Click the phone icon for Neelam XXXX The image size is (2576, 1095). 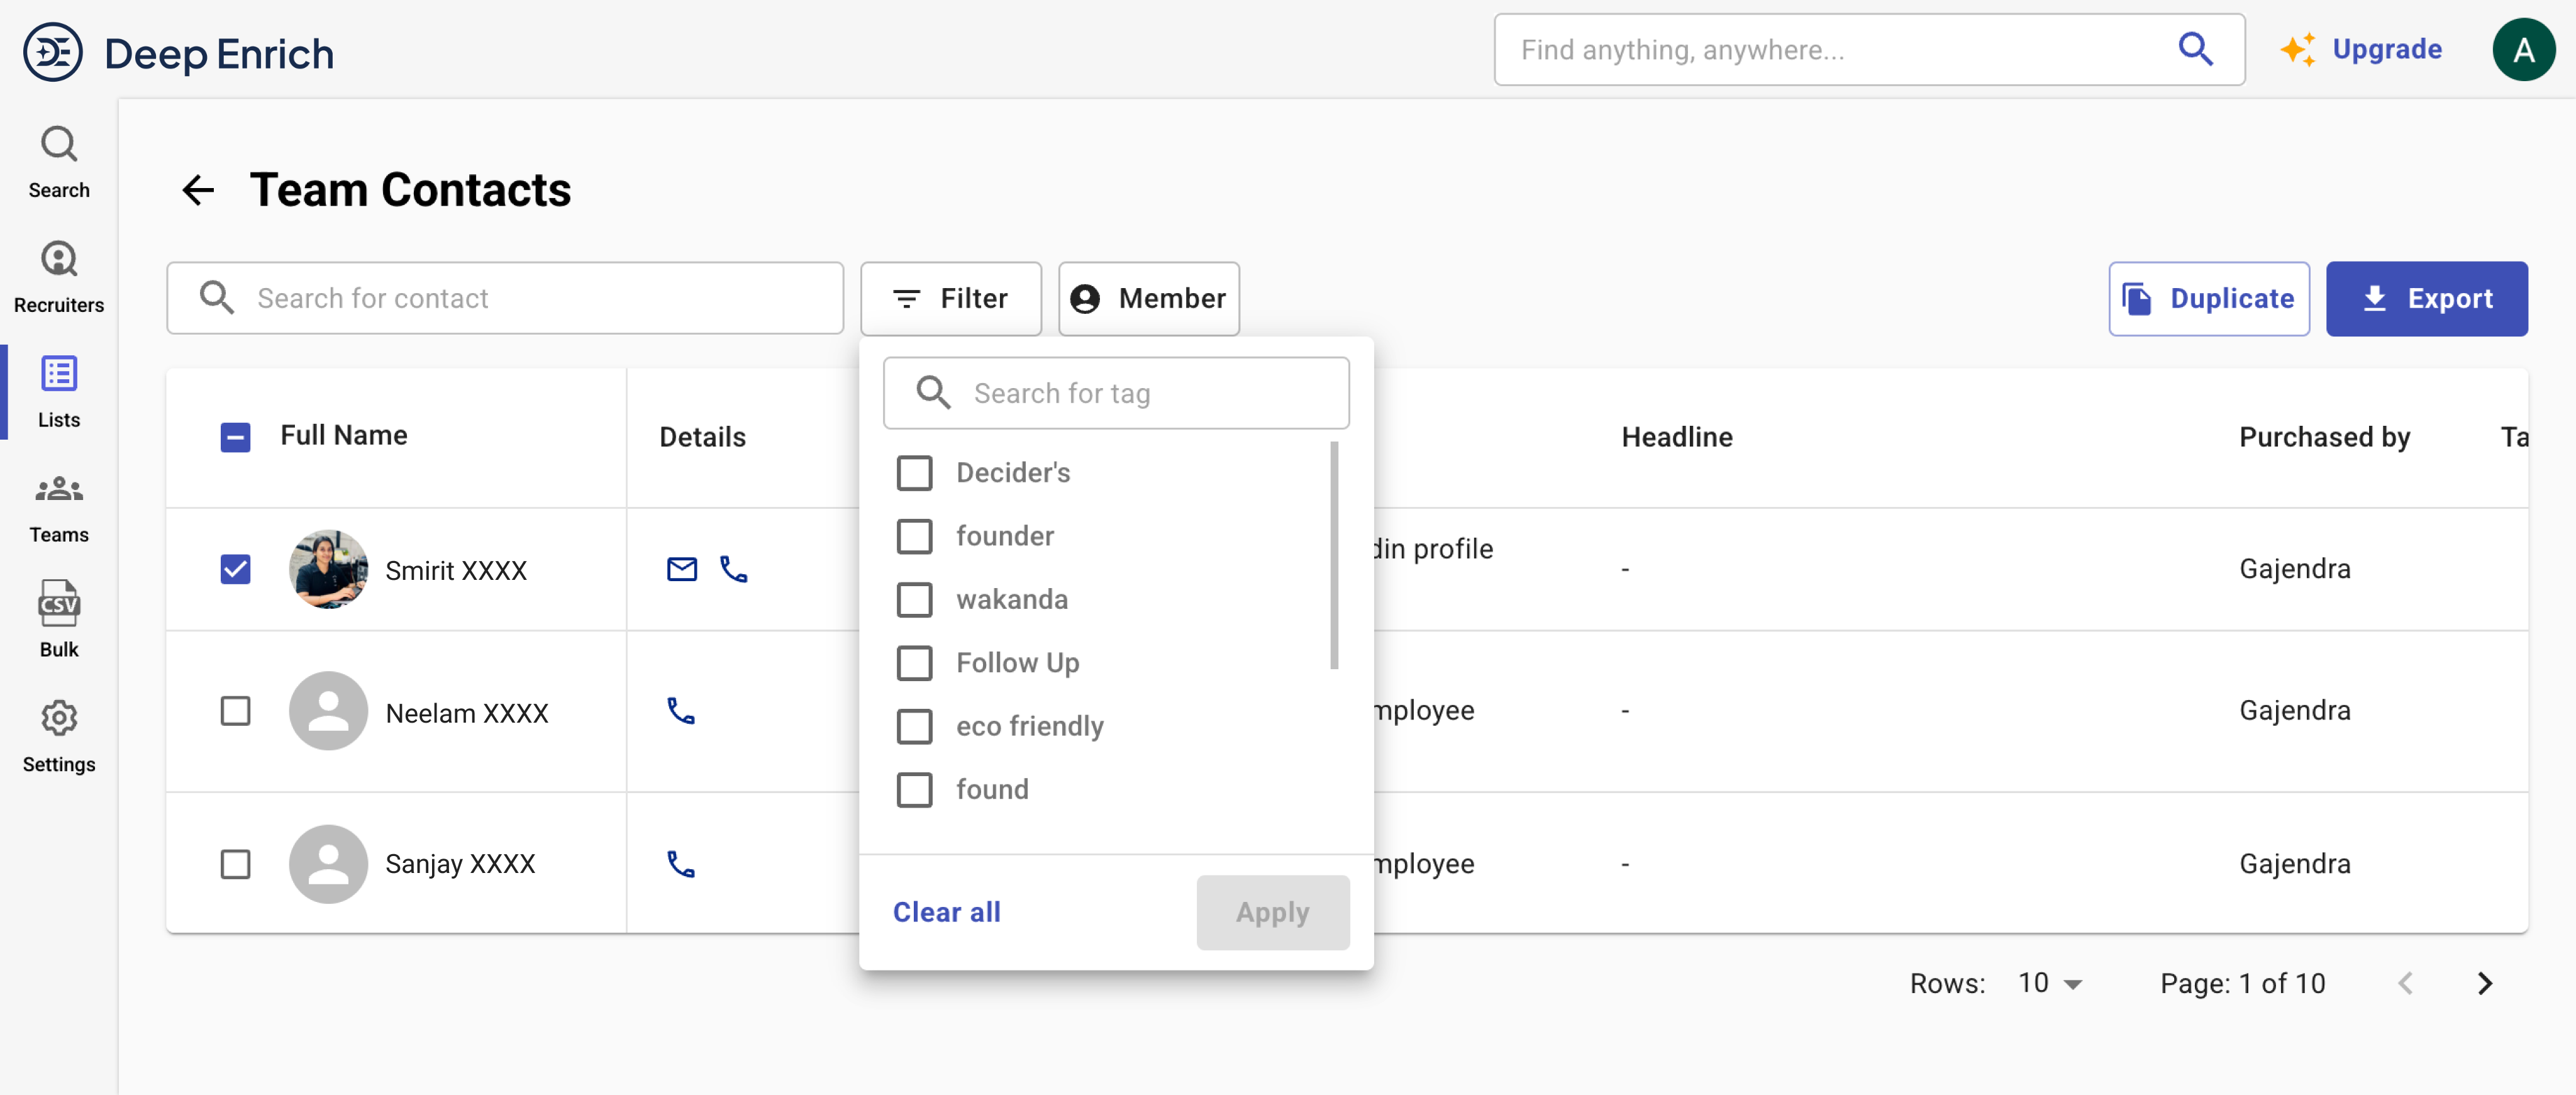[681, 711]
